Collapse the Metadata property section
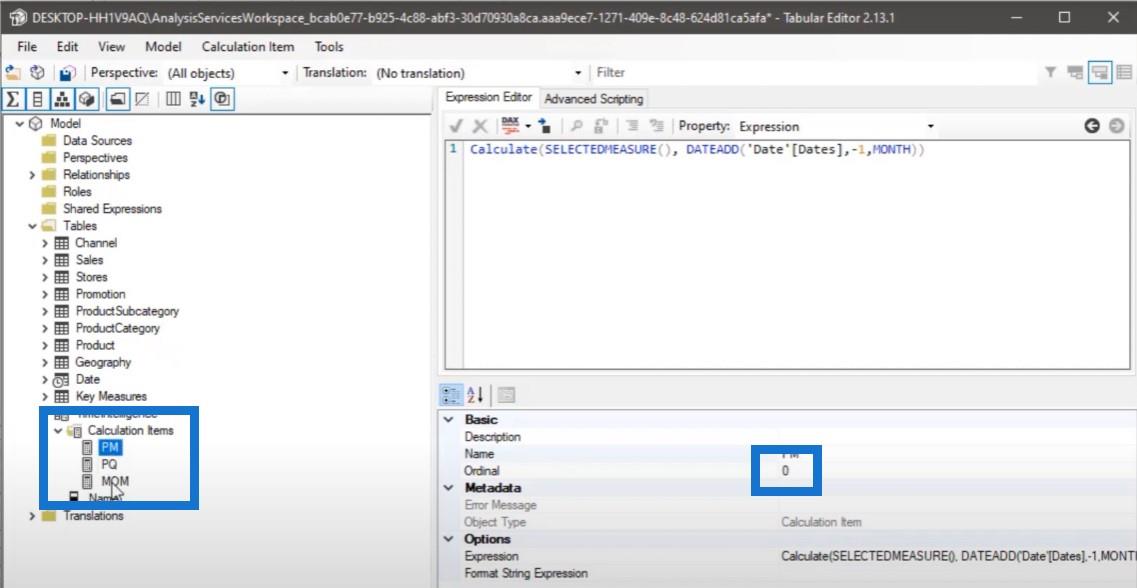The width and height of the screenshot is (1137, 588). point(449,488)
